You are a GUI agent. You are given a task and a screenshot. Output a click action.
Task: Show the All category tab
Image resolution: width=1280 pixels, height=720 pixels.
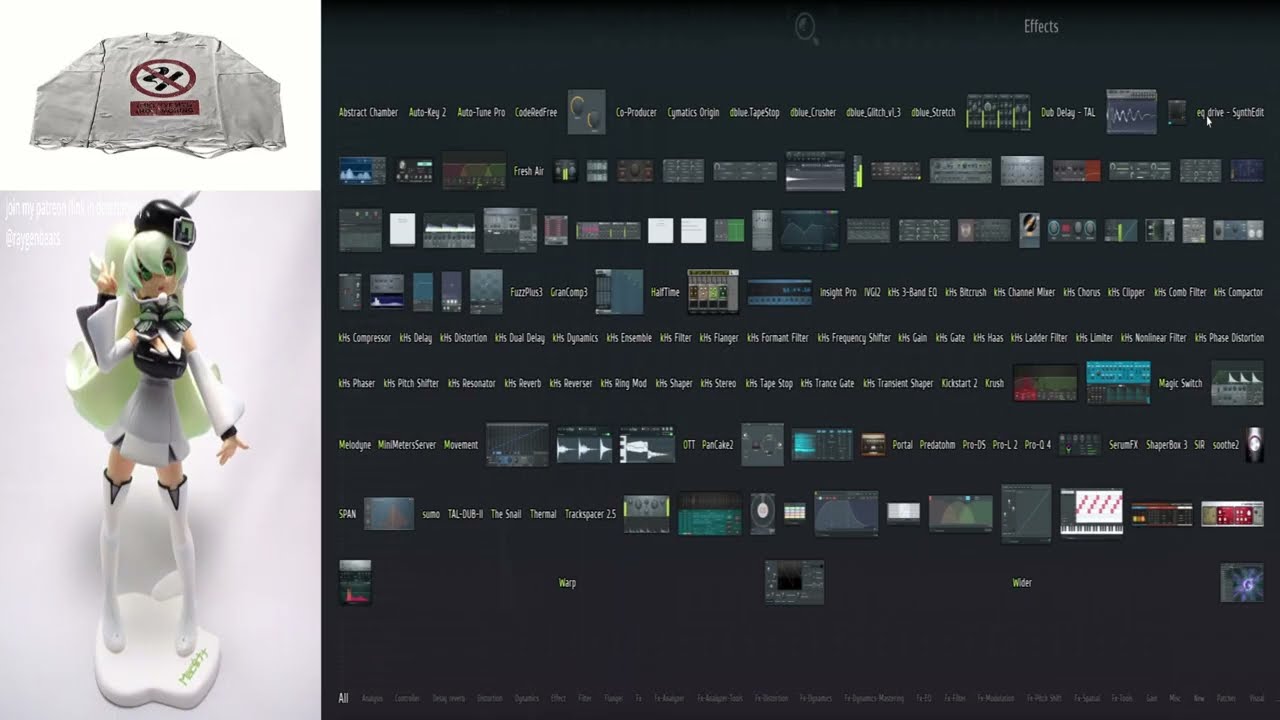click(x=343, y=698)
